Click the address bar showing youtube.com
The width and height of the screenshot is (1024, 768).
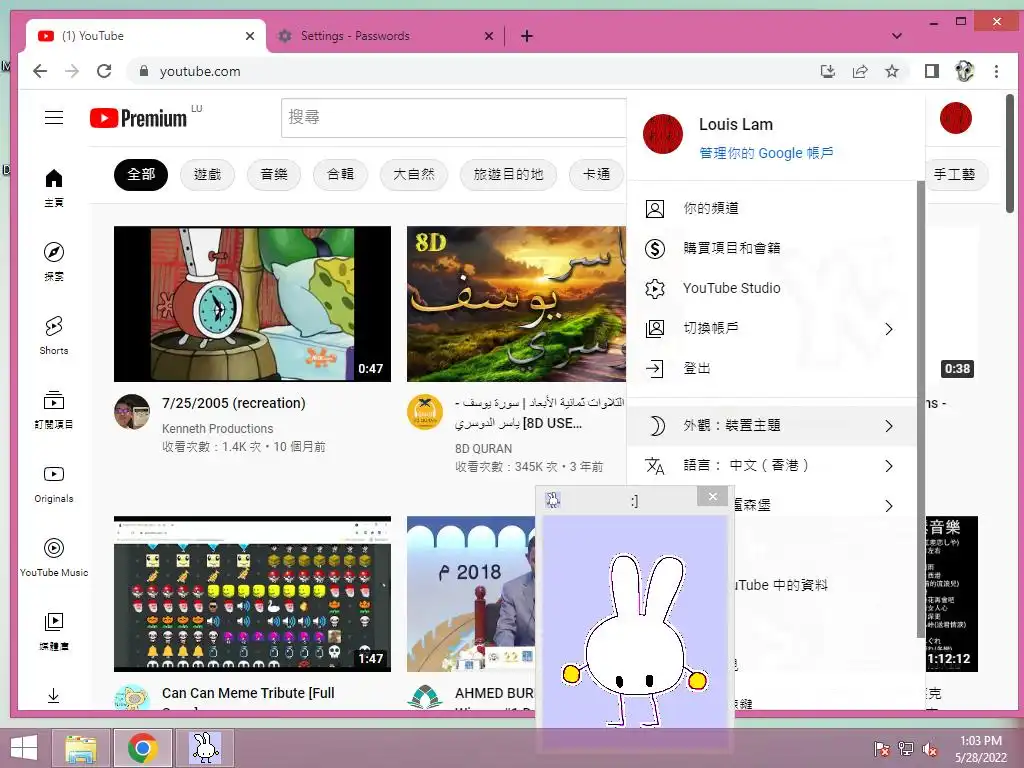(470, 71)
